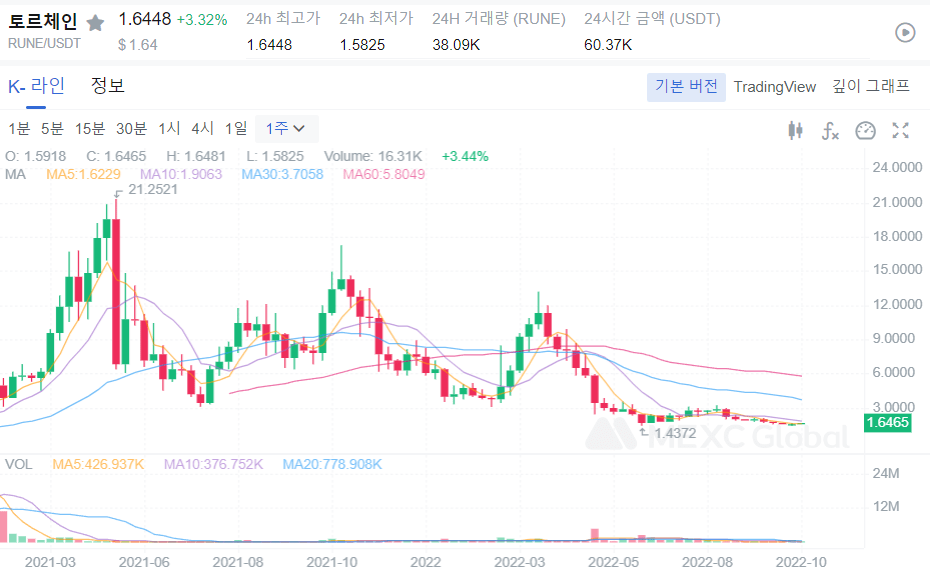
Task: Click the 24시간 금액 value 60.37K
Action: click(608, 45)
